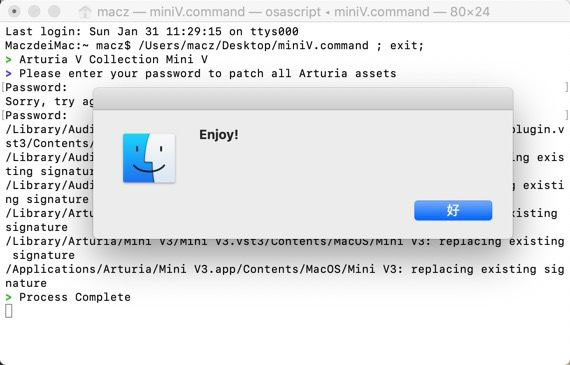Click the /Applications/Arturia/Mini V3.app path line
The height and width of the screenshot is (365, 570).
tap(285, 269)
